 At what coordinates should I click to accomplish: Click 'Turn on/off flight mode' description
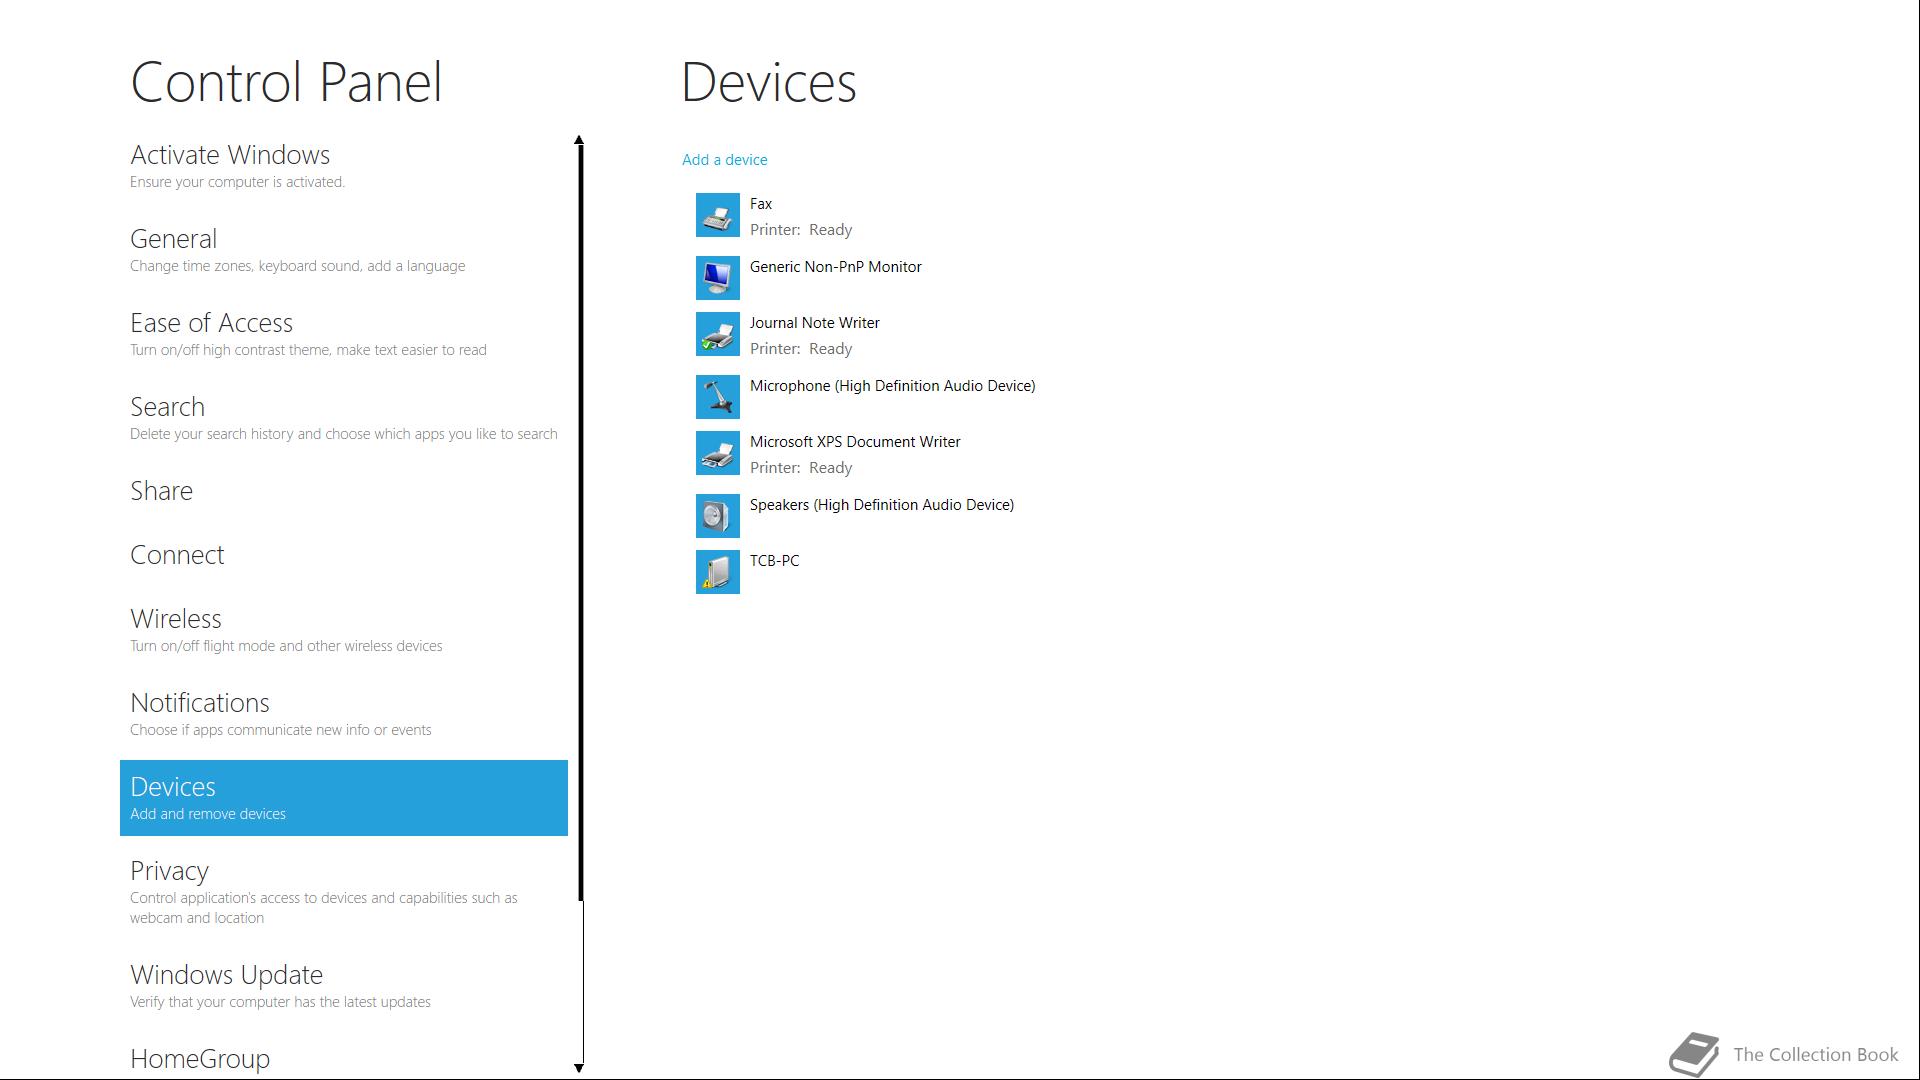286,646
